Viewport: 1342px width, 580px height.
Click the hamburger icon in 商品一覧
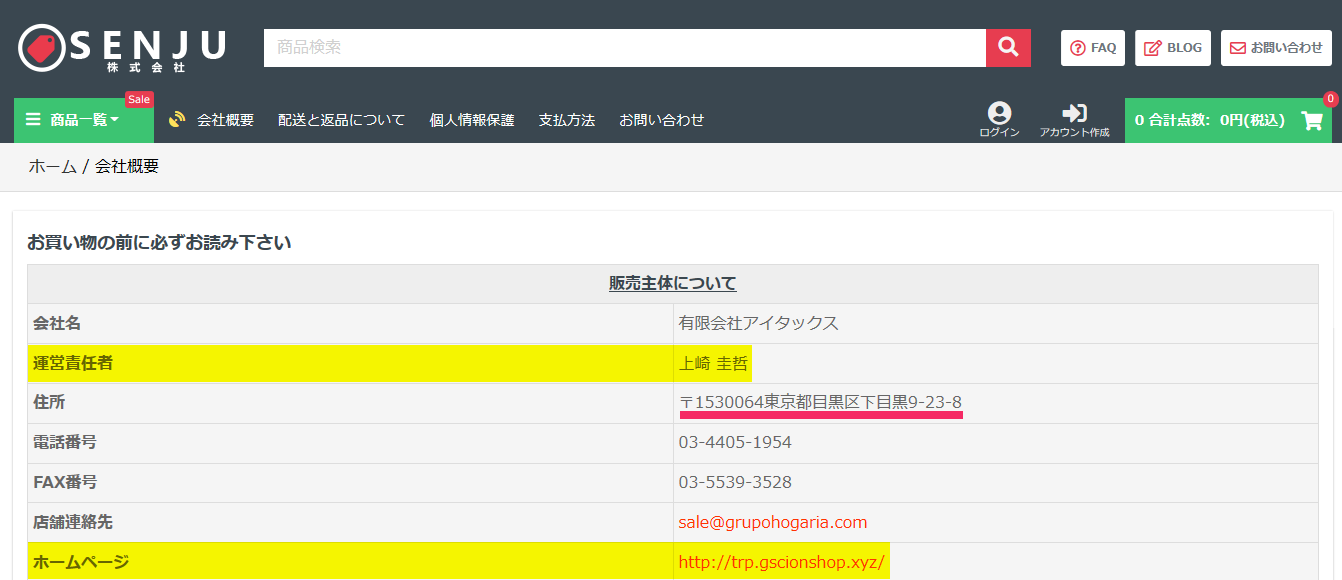click(33, 120)
